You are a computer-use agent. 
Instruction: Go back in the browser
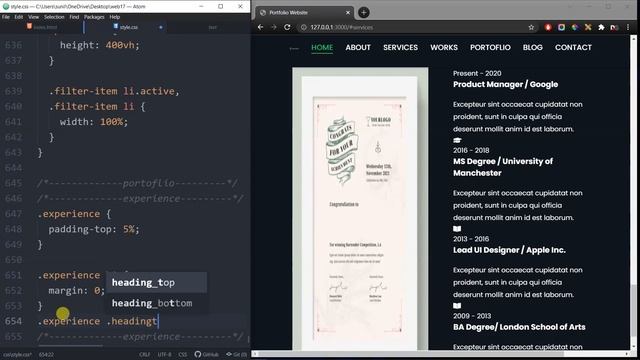pos(260,27)
